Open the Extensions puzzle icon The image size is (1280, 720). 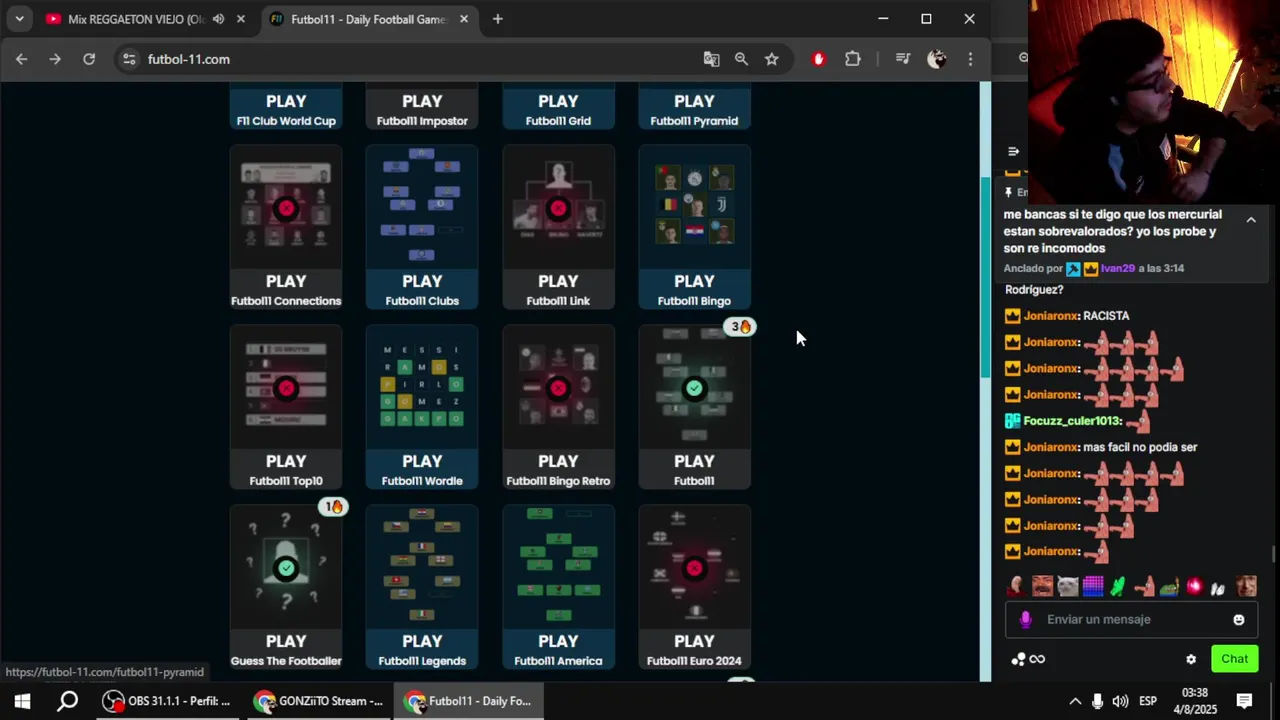click(x=853, y=59)
